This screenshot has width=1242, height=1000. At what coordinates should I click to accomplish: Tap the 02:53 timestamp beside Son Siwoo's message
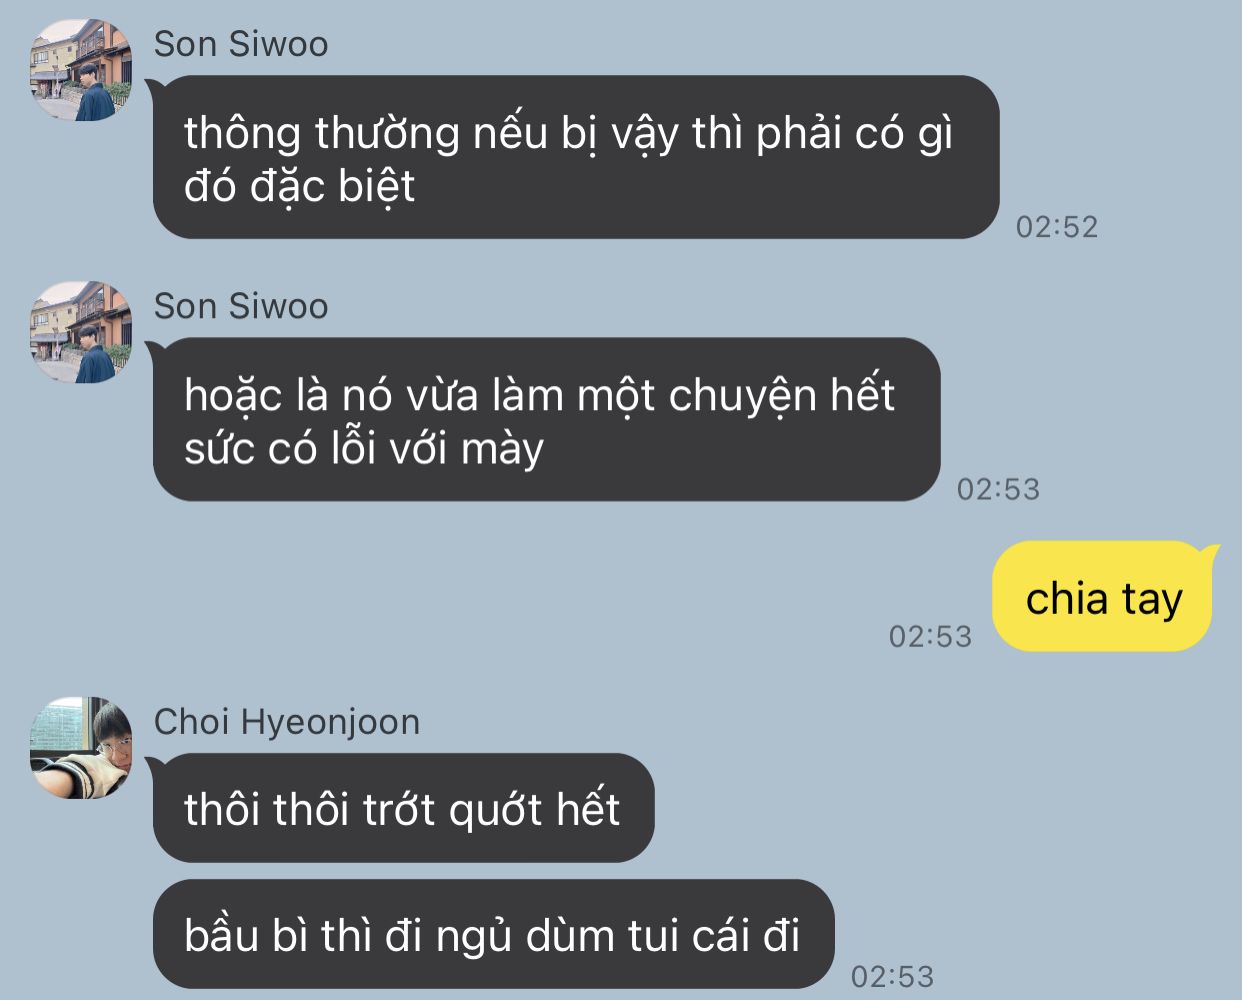(998, 489)
